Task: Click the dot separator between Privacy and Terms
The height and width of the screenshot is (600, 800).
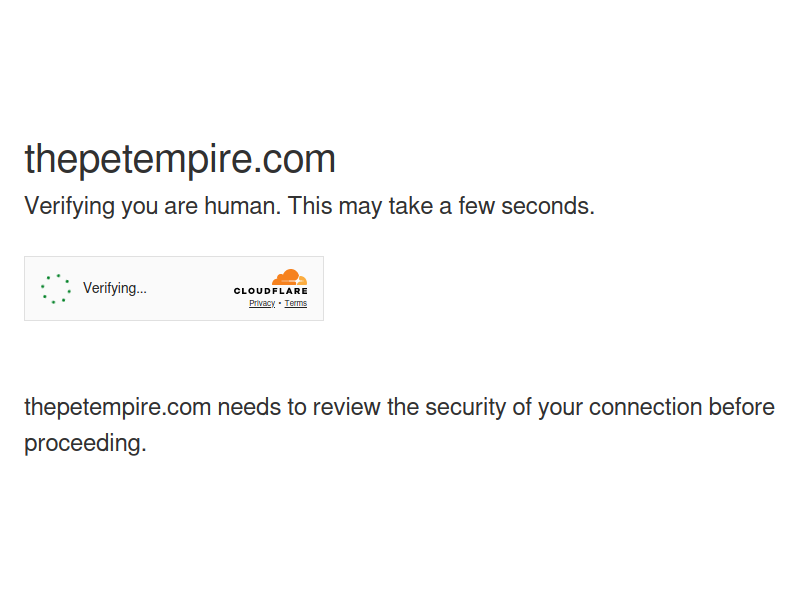Action: (x=280, y=303)
